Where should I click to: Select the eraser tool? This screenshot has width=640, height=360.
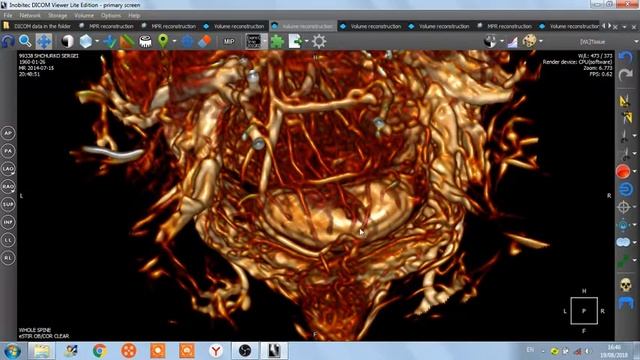point(204,41)
